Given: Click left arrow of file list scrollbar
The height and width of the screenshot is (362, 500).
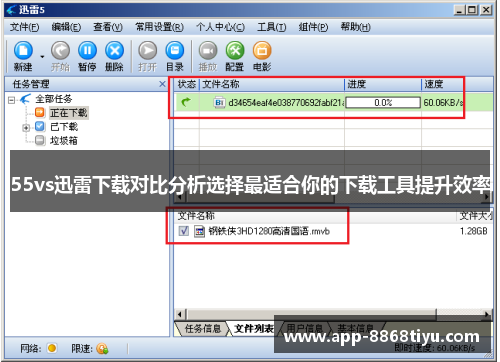Looking at the screenshot, I should [x=180, y=314].
